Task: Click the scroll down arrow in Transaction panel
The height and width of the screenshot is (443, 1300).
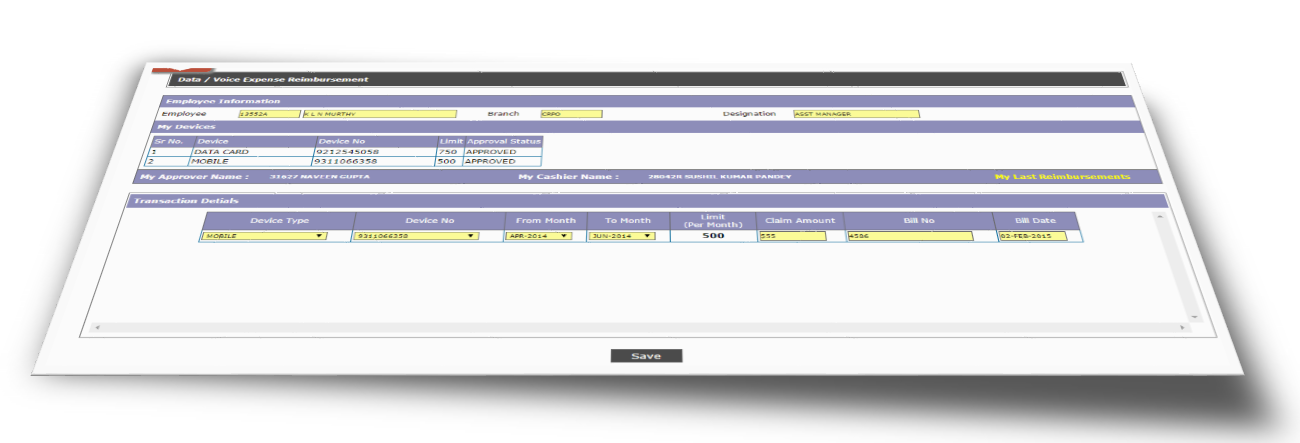Action: click(1193, 317)
